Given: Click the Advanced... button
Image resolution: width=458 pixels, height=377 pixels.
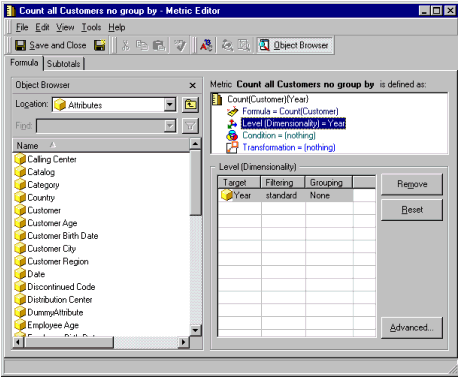Looking at the screenshot, I should [412, 328].
